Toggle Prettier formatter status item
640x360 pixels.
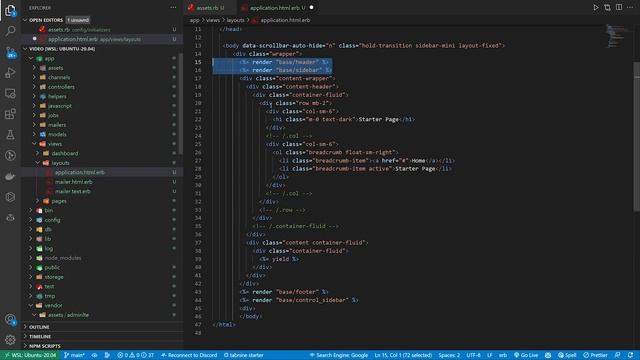click(x=596, y=355)
